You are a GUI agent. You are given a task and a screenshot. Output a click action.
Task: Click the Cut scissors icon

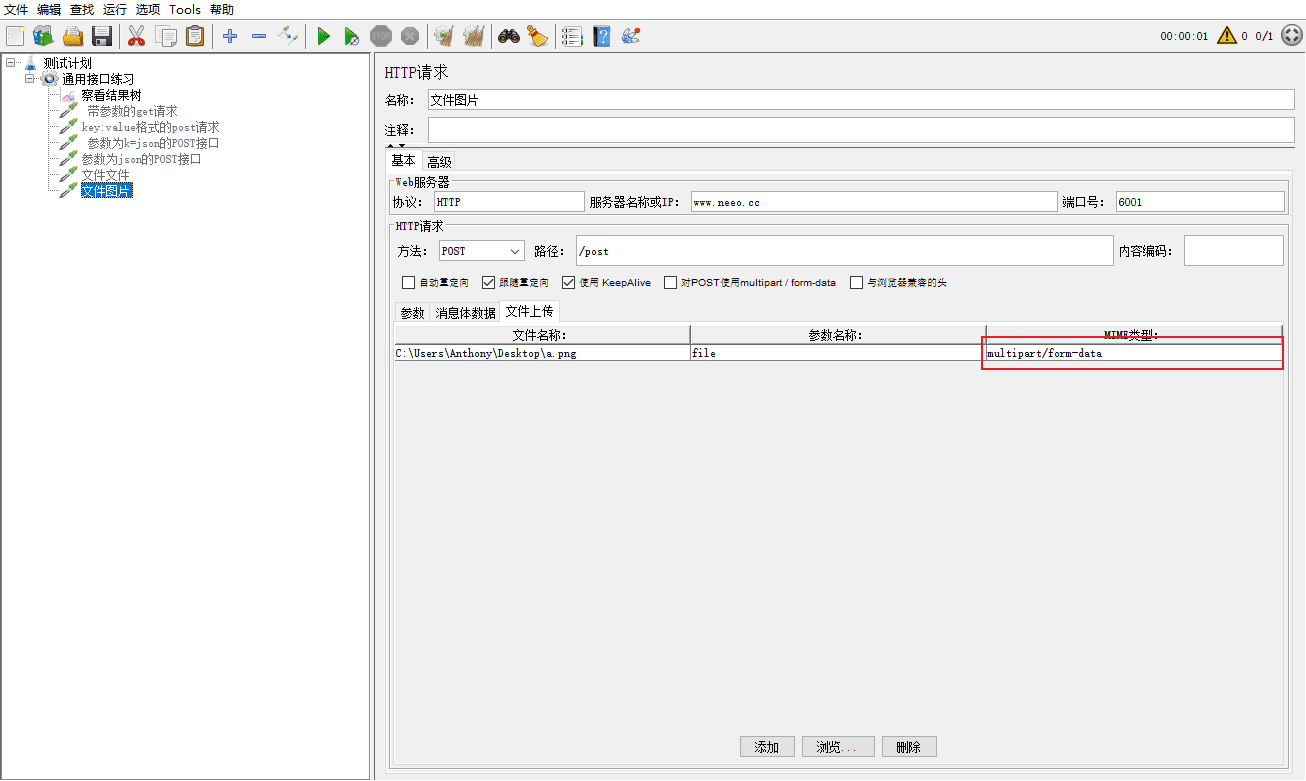point(137,37)
